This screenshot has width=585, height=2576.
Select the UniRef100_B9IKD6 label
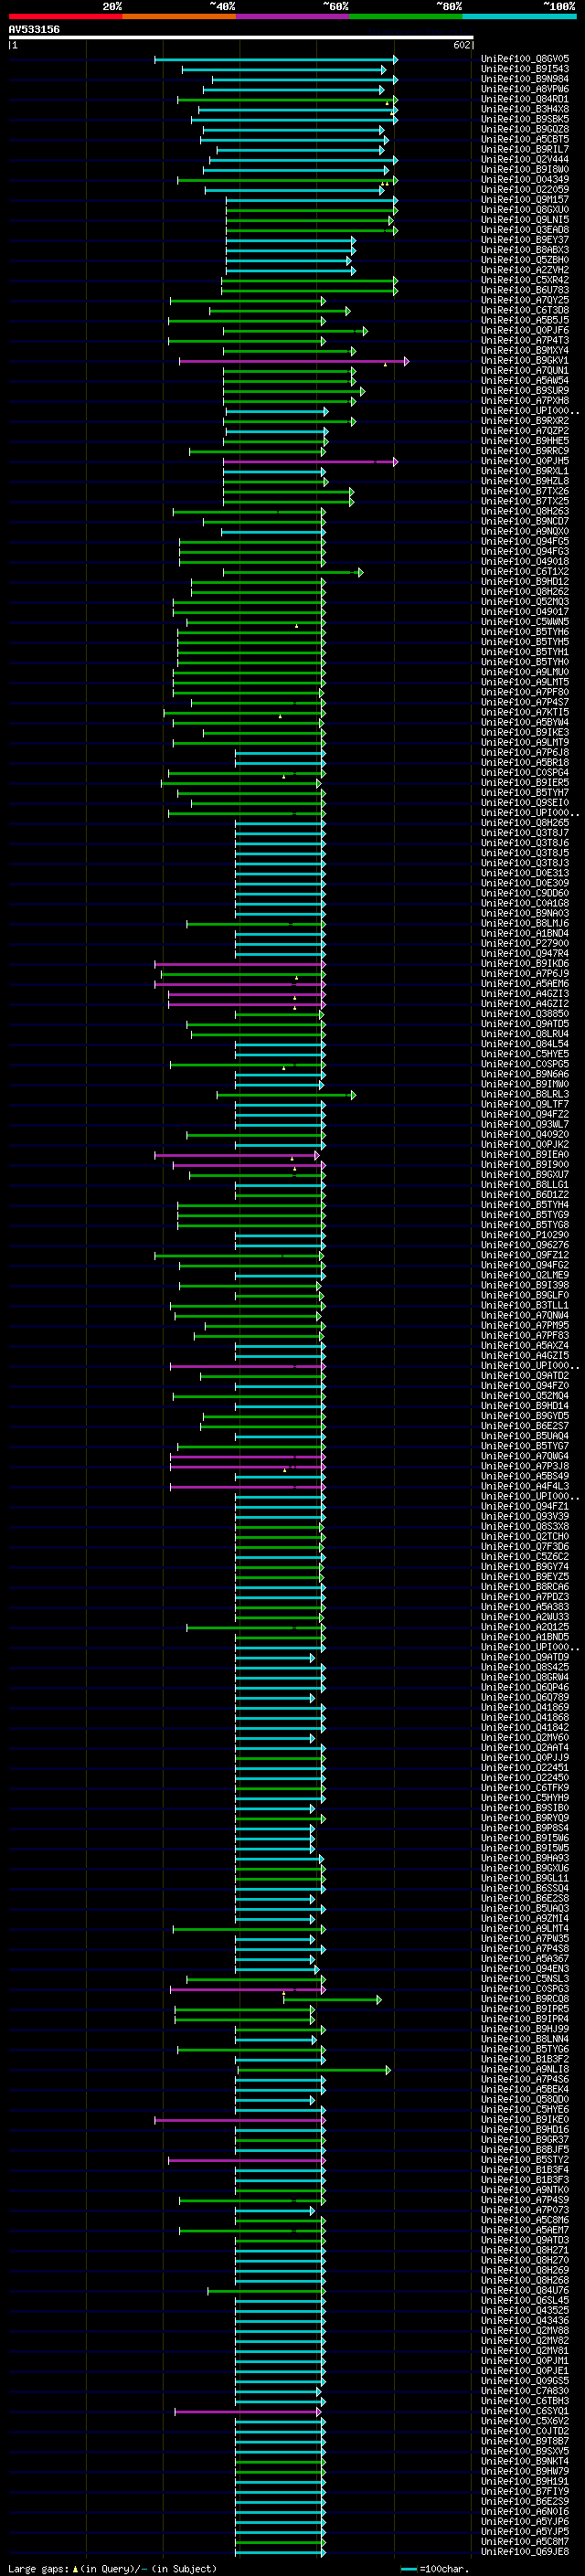525,964
